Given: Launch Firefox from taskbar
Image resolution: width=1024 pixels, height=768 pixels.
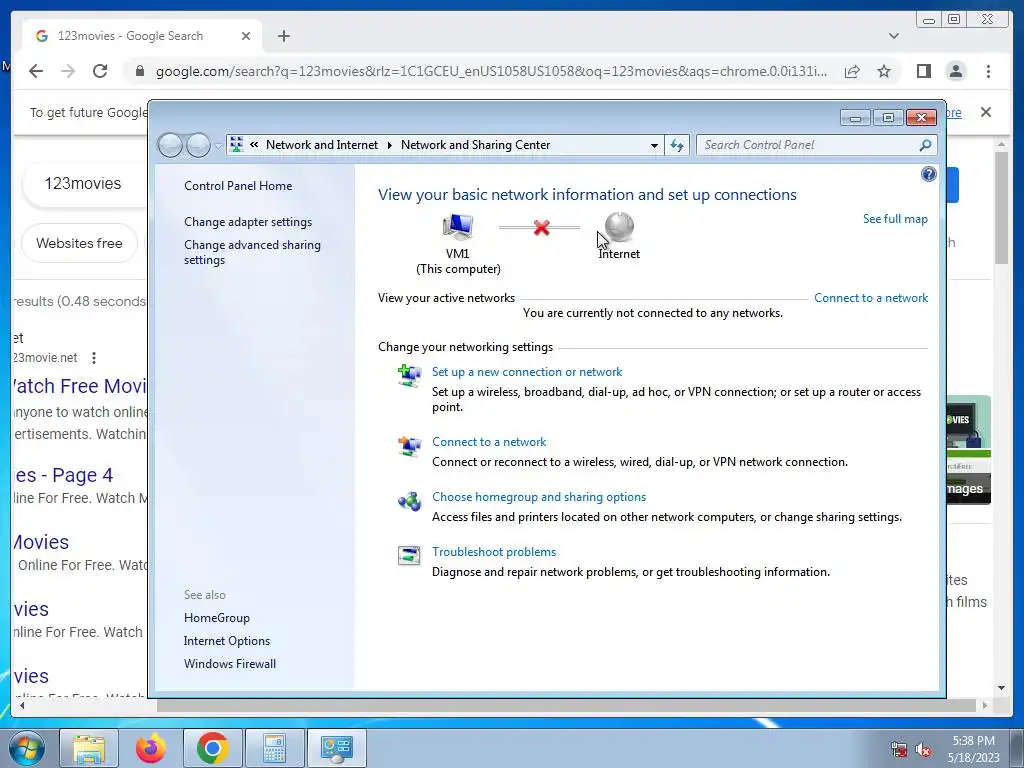Looking at the screenshot, I should point(151,748).
